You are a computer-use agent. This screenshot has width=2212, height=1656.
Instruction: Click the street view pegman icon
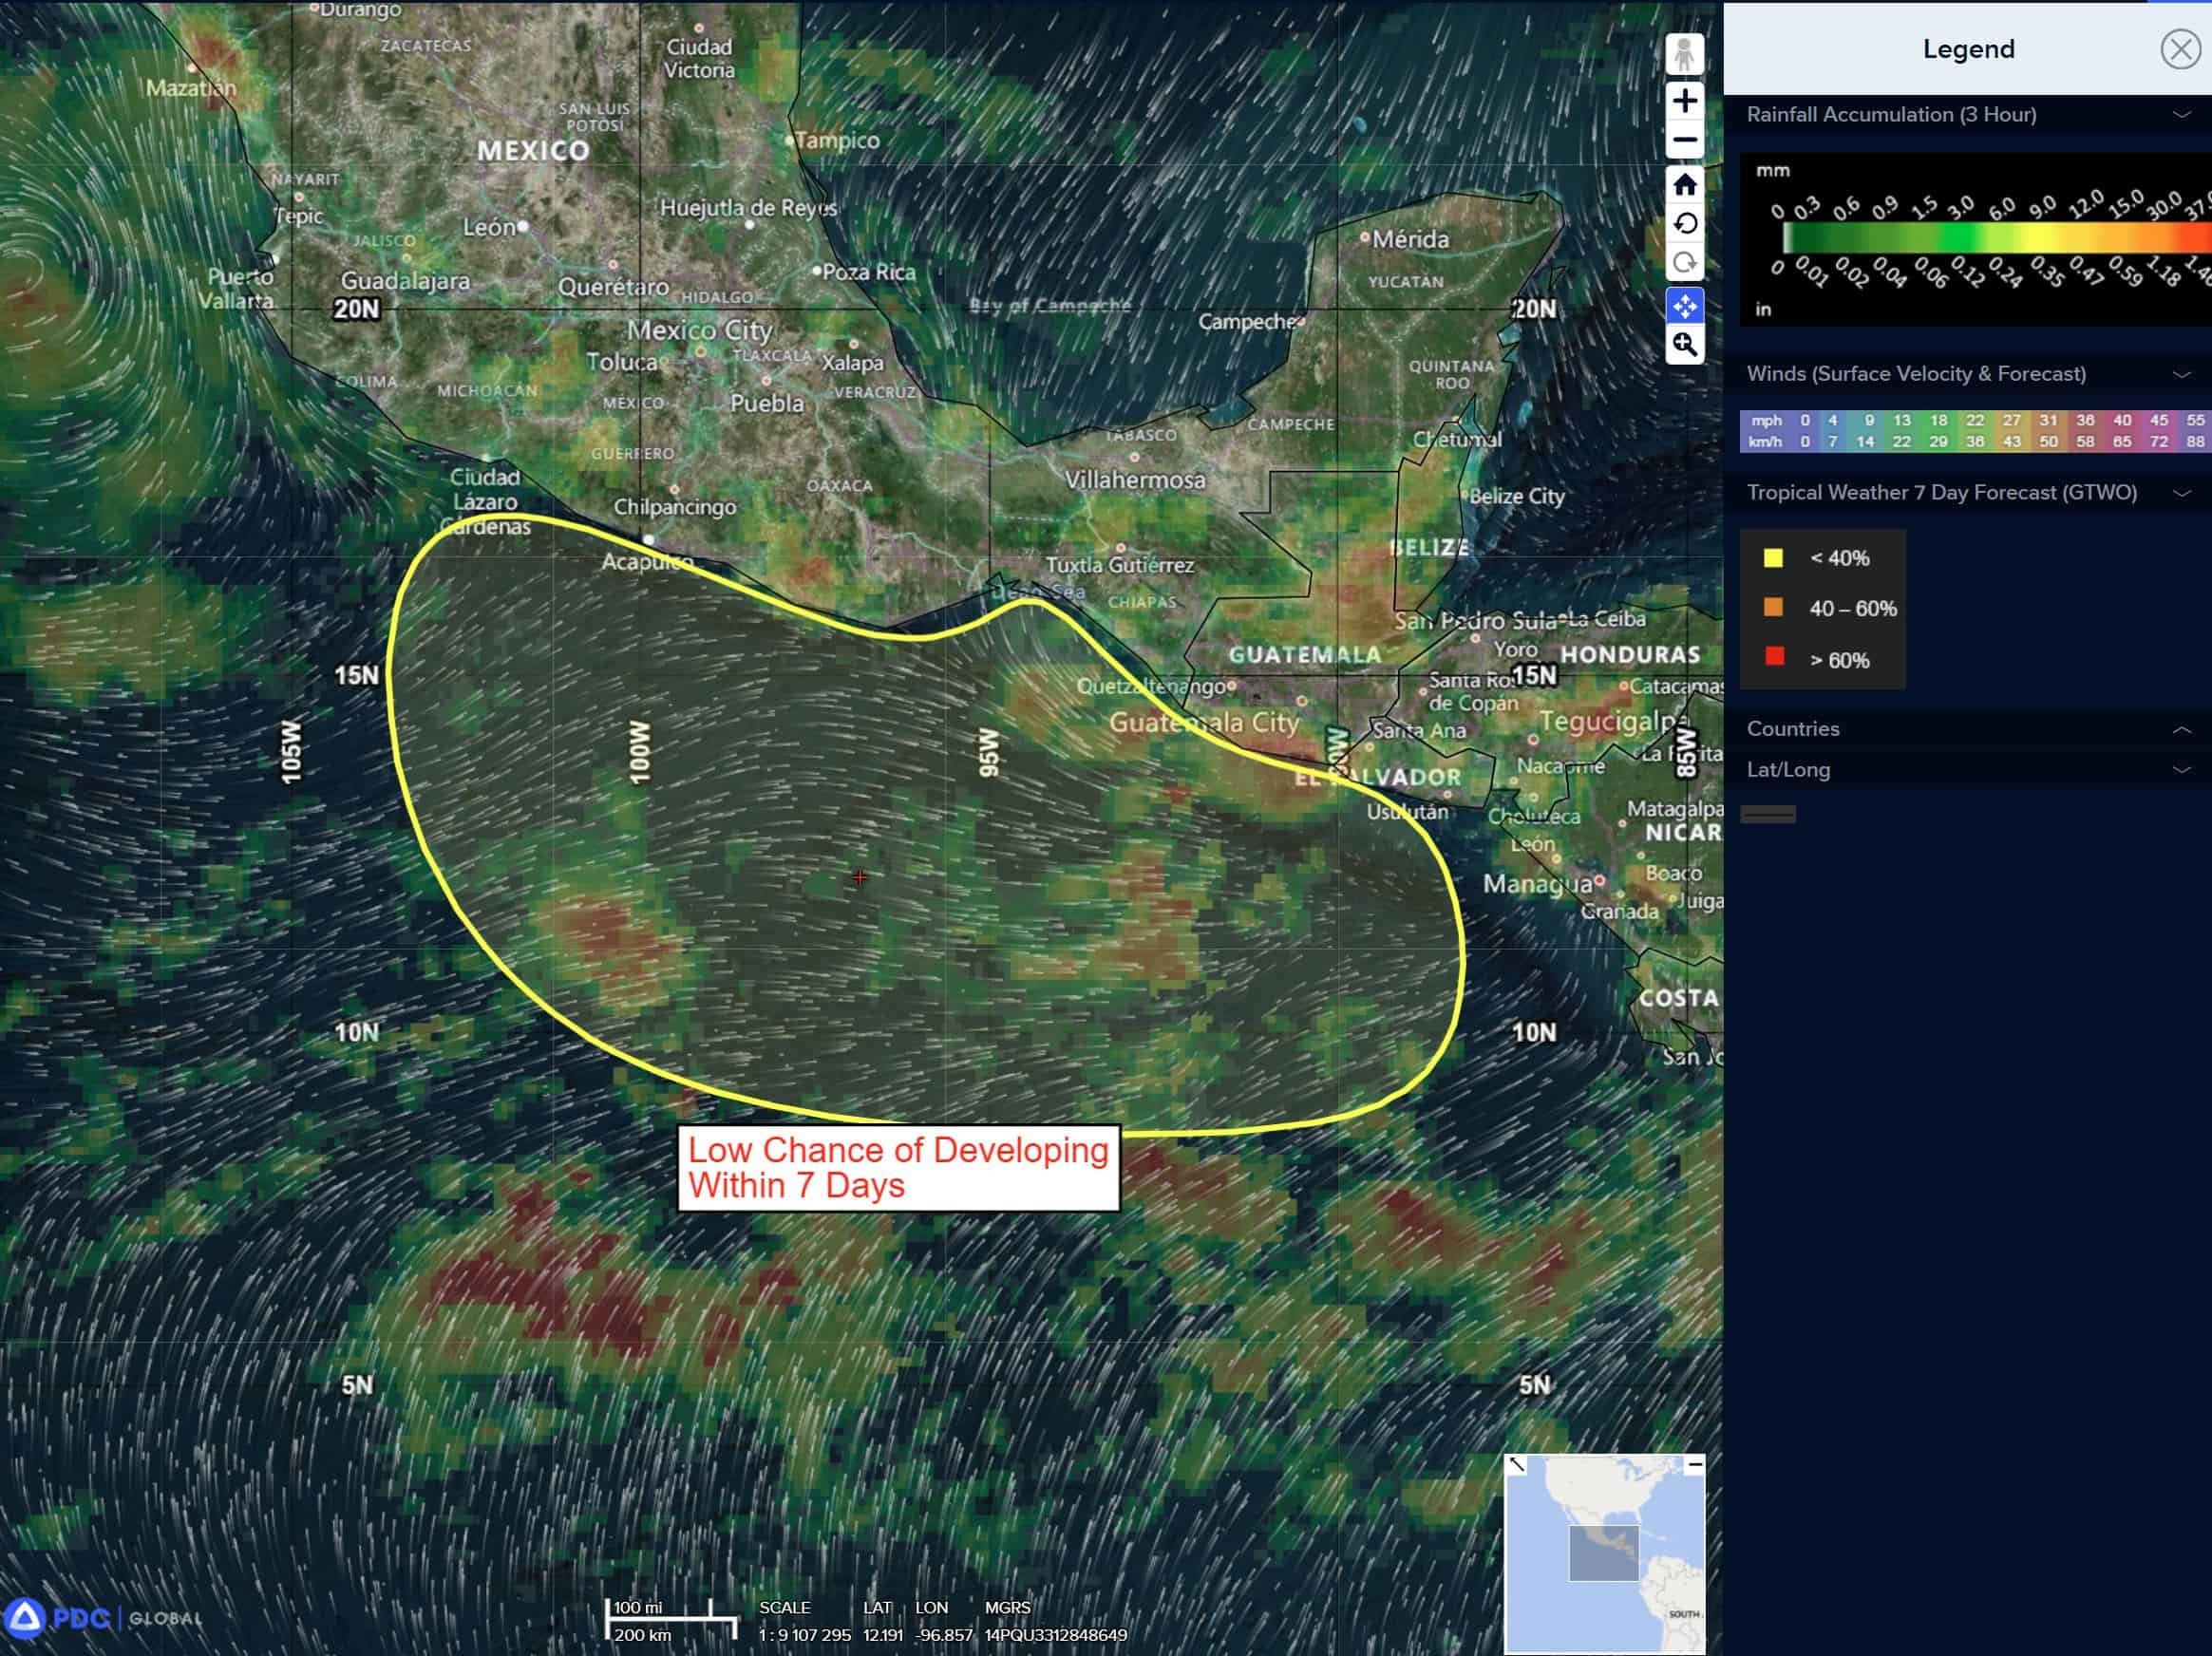pyautogui.click(x=1684, y=54)
